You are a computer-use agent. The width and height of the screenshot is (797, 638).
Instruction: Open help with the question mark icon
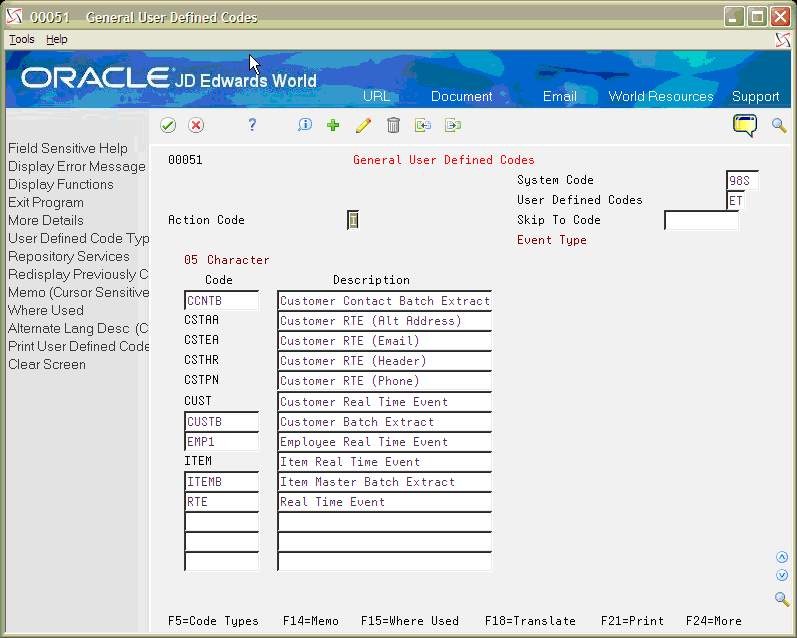252,125
